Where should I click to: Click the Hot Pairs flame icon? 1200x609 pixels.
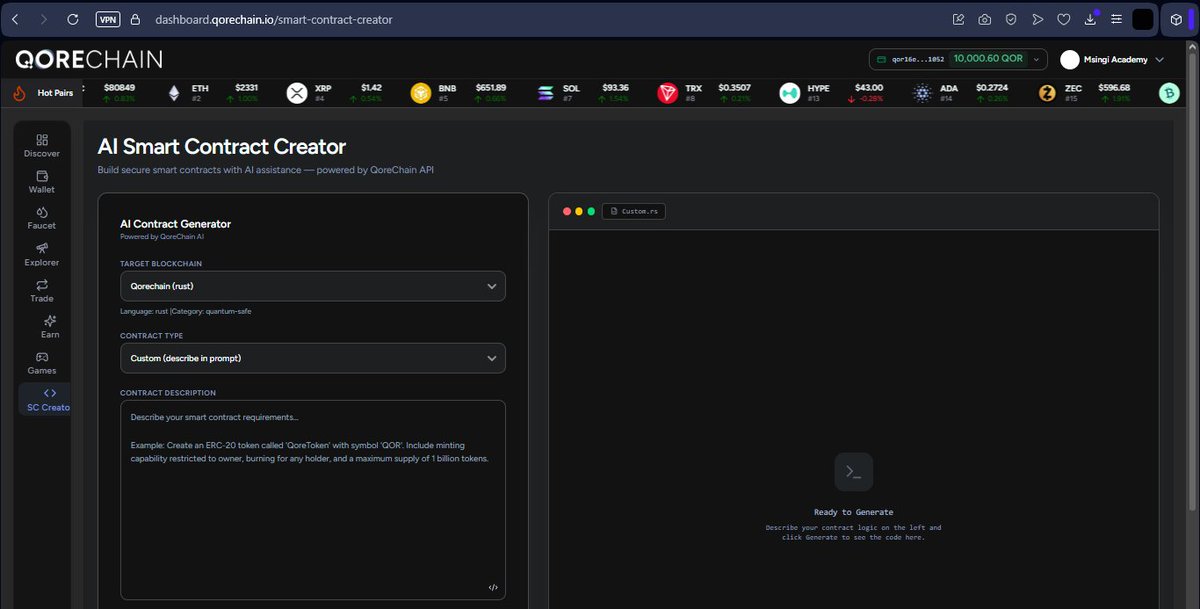click(19, 93)
